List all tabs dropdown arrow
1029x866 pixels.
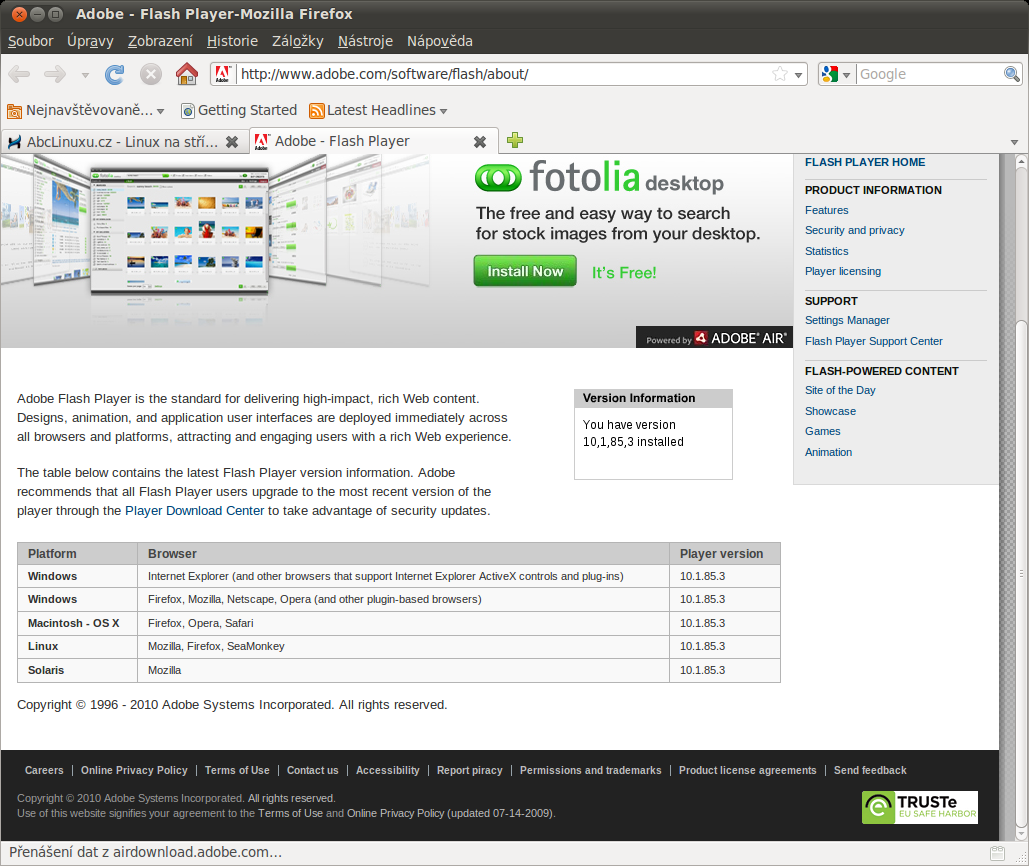1014,142
